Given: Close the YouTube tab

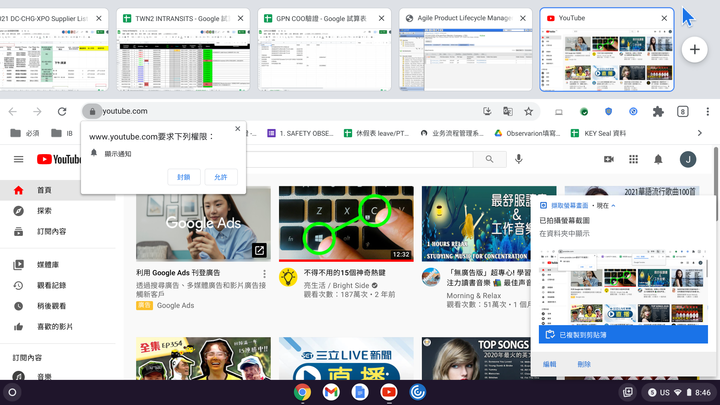Looking at the screenshot, I should pyautogui.click(x=664, y=18).
